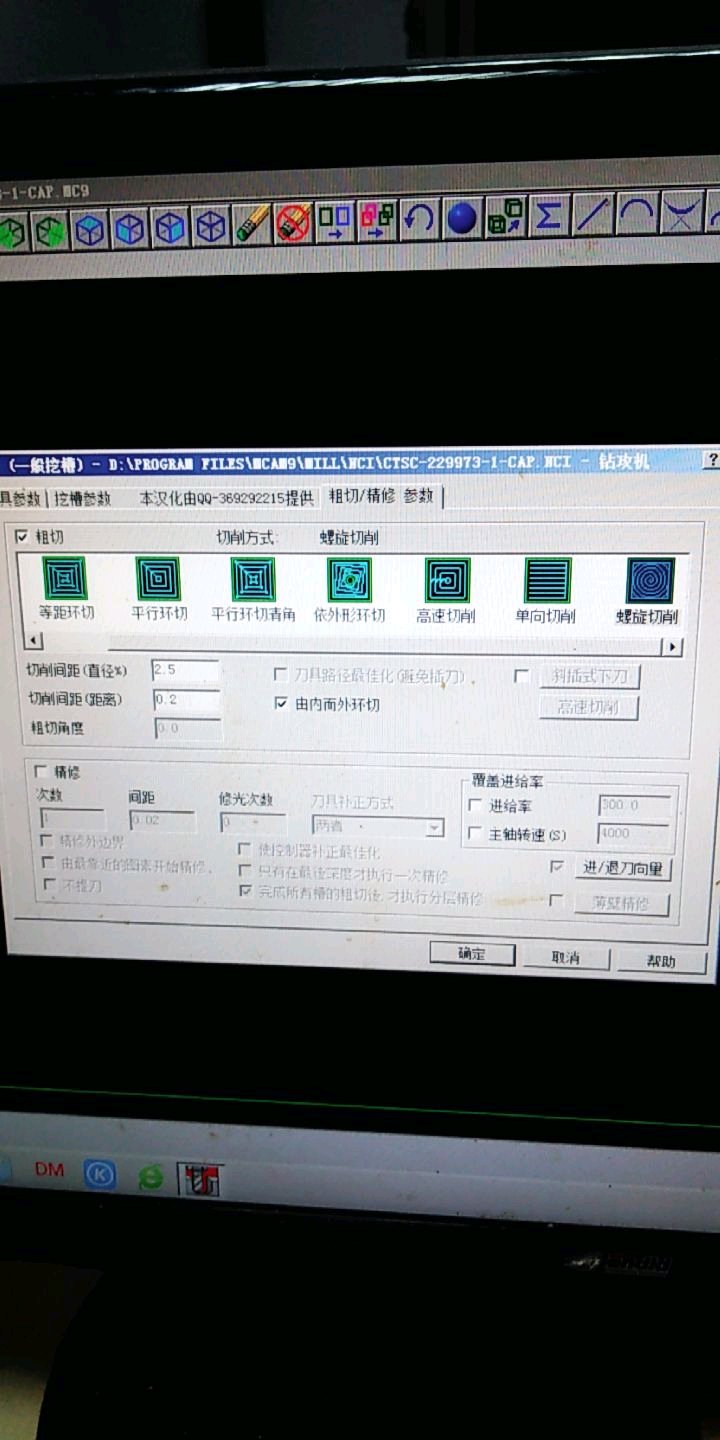Image resolution: width=720 pixels, height=1440 pixels.
Task: Click the right arrow of method scrollbar
Action: click(x=672, y=647)
